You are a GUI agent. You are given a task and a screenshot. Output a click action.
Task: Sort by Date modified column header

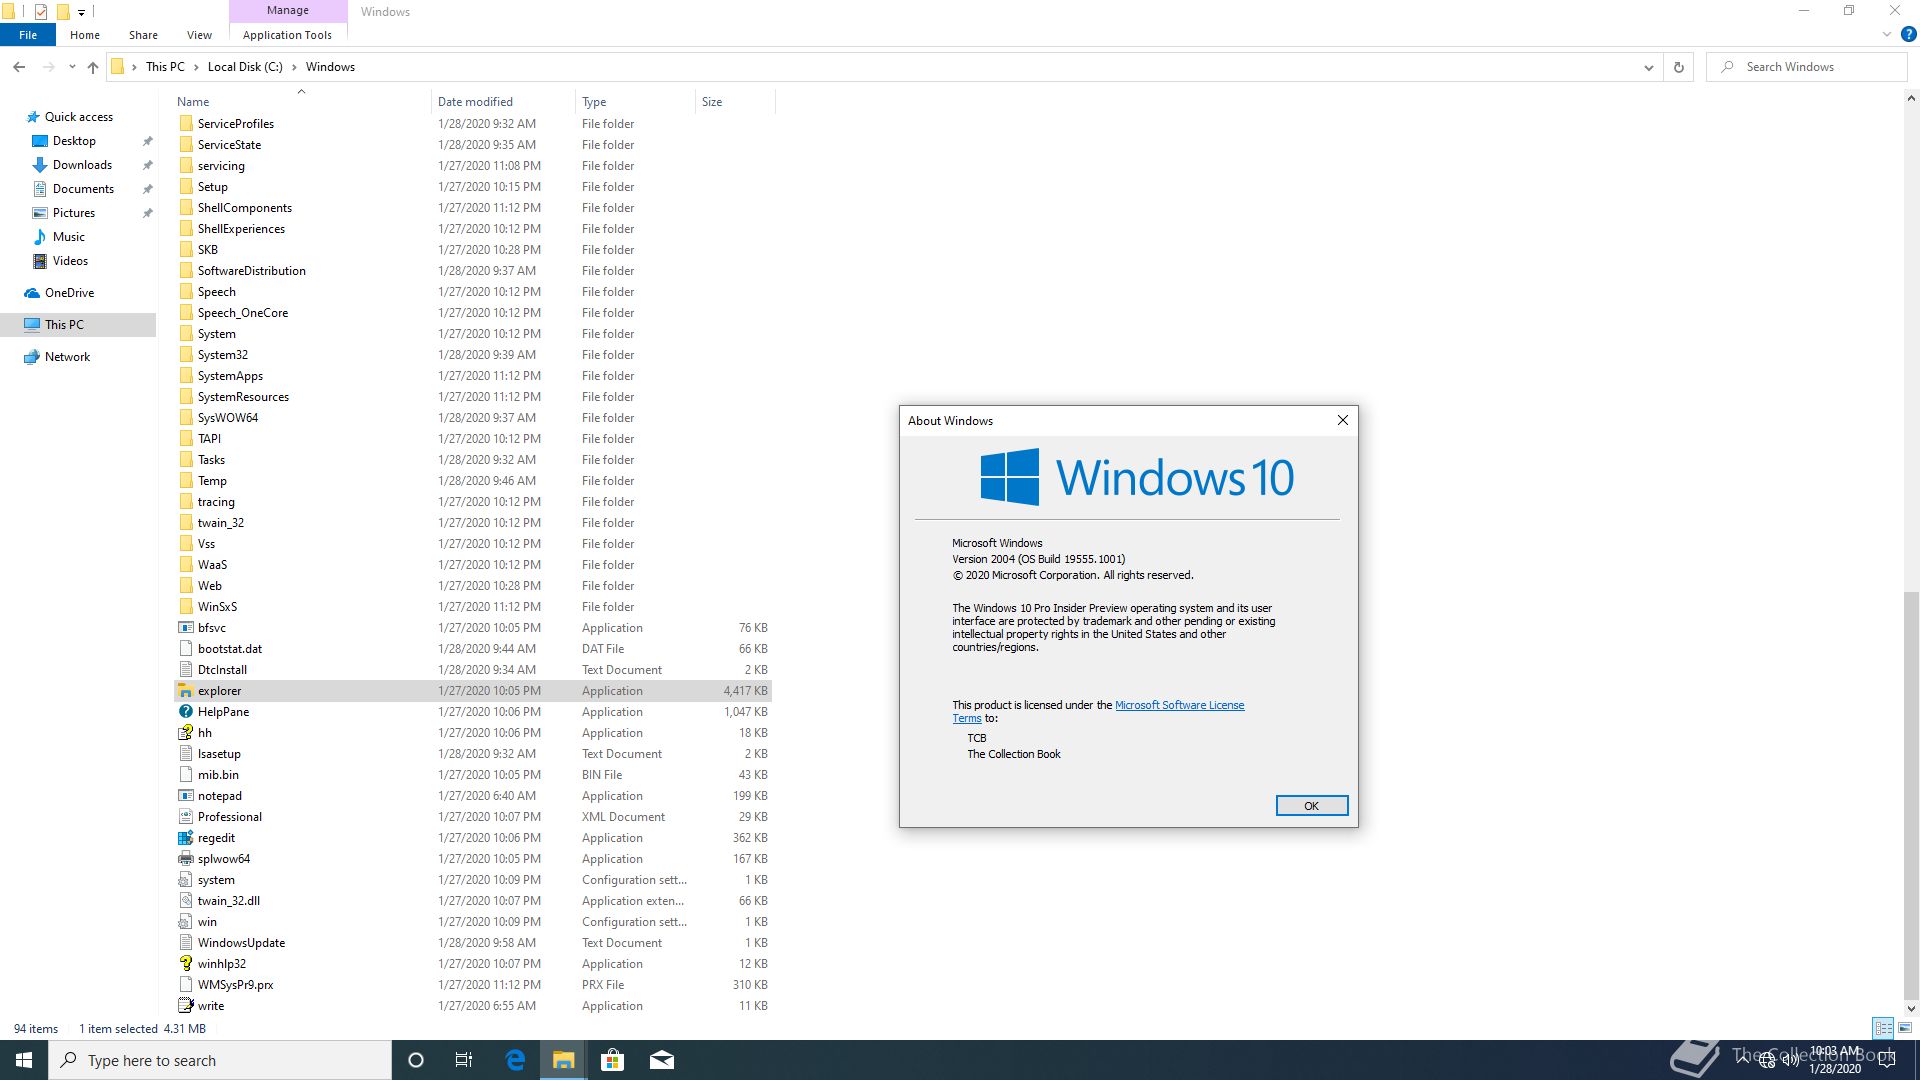click(x=503, y=102)
